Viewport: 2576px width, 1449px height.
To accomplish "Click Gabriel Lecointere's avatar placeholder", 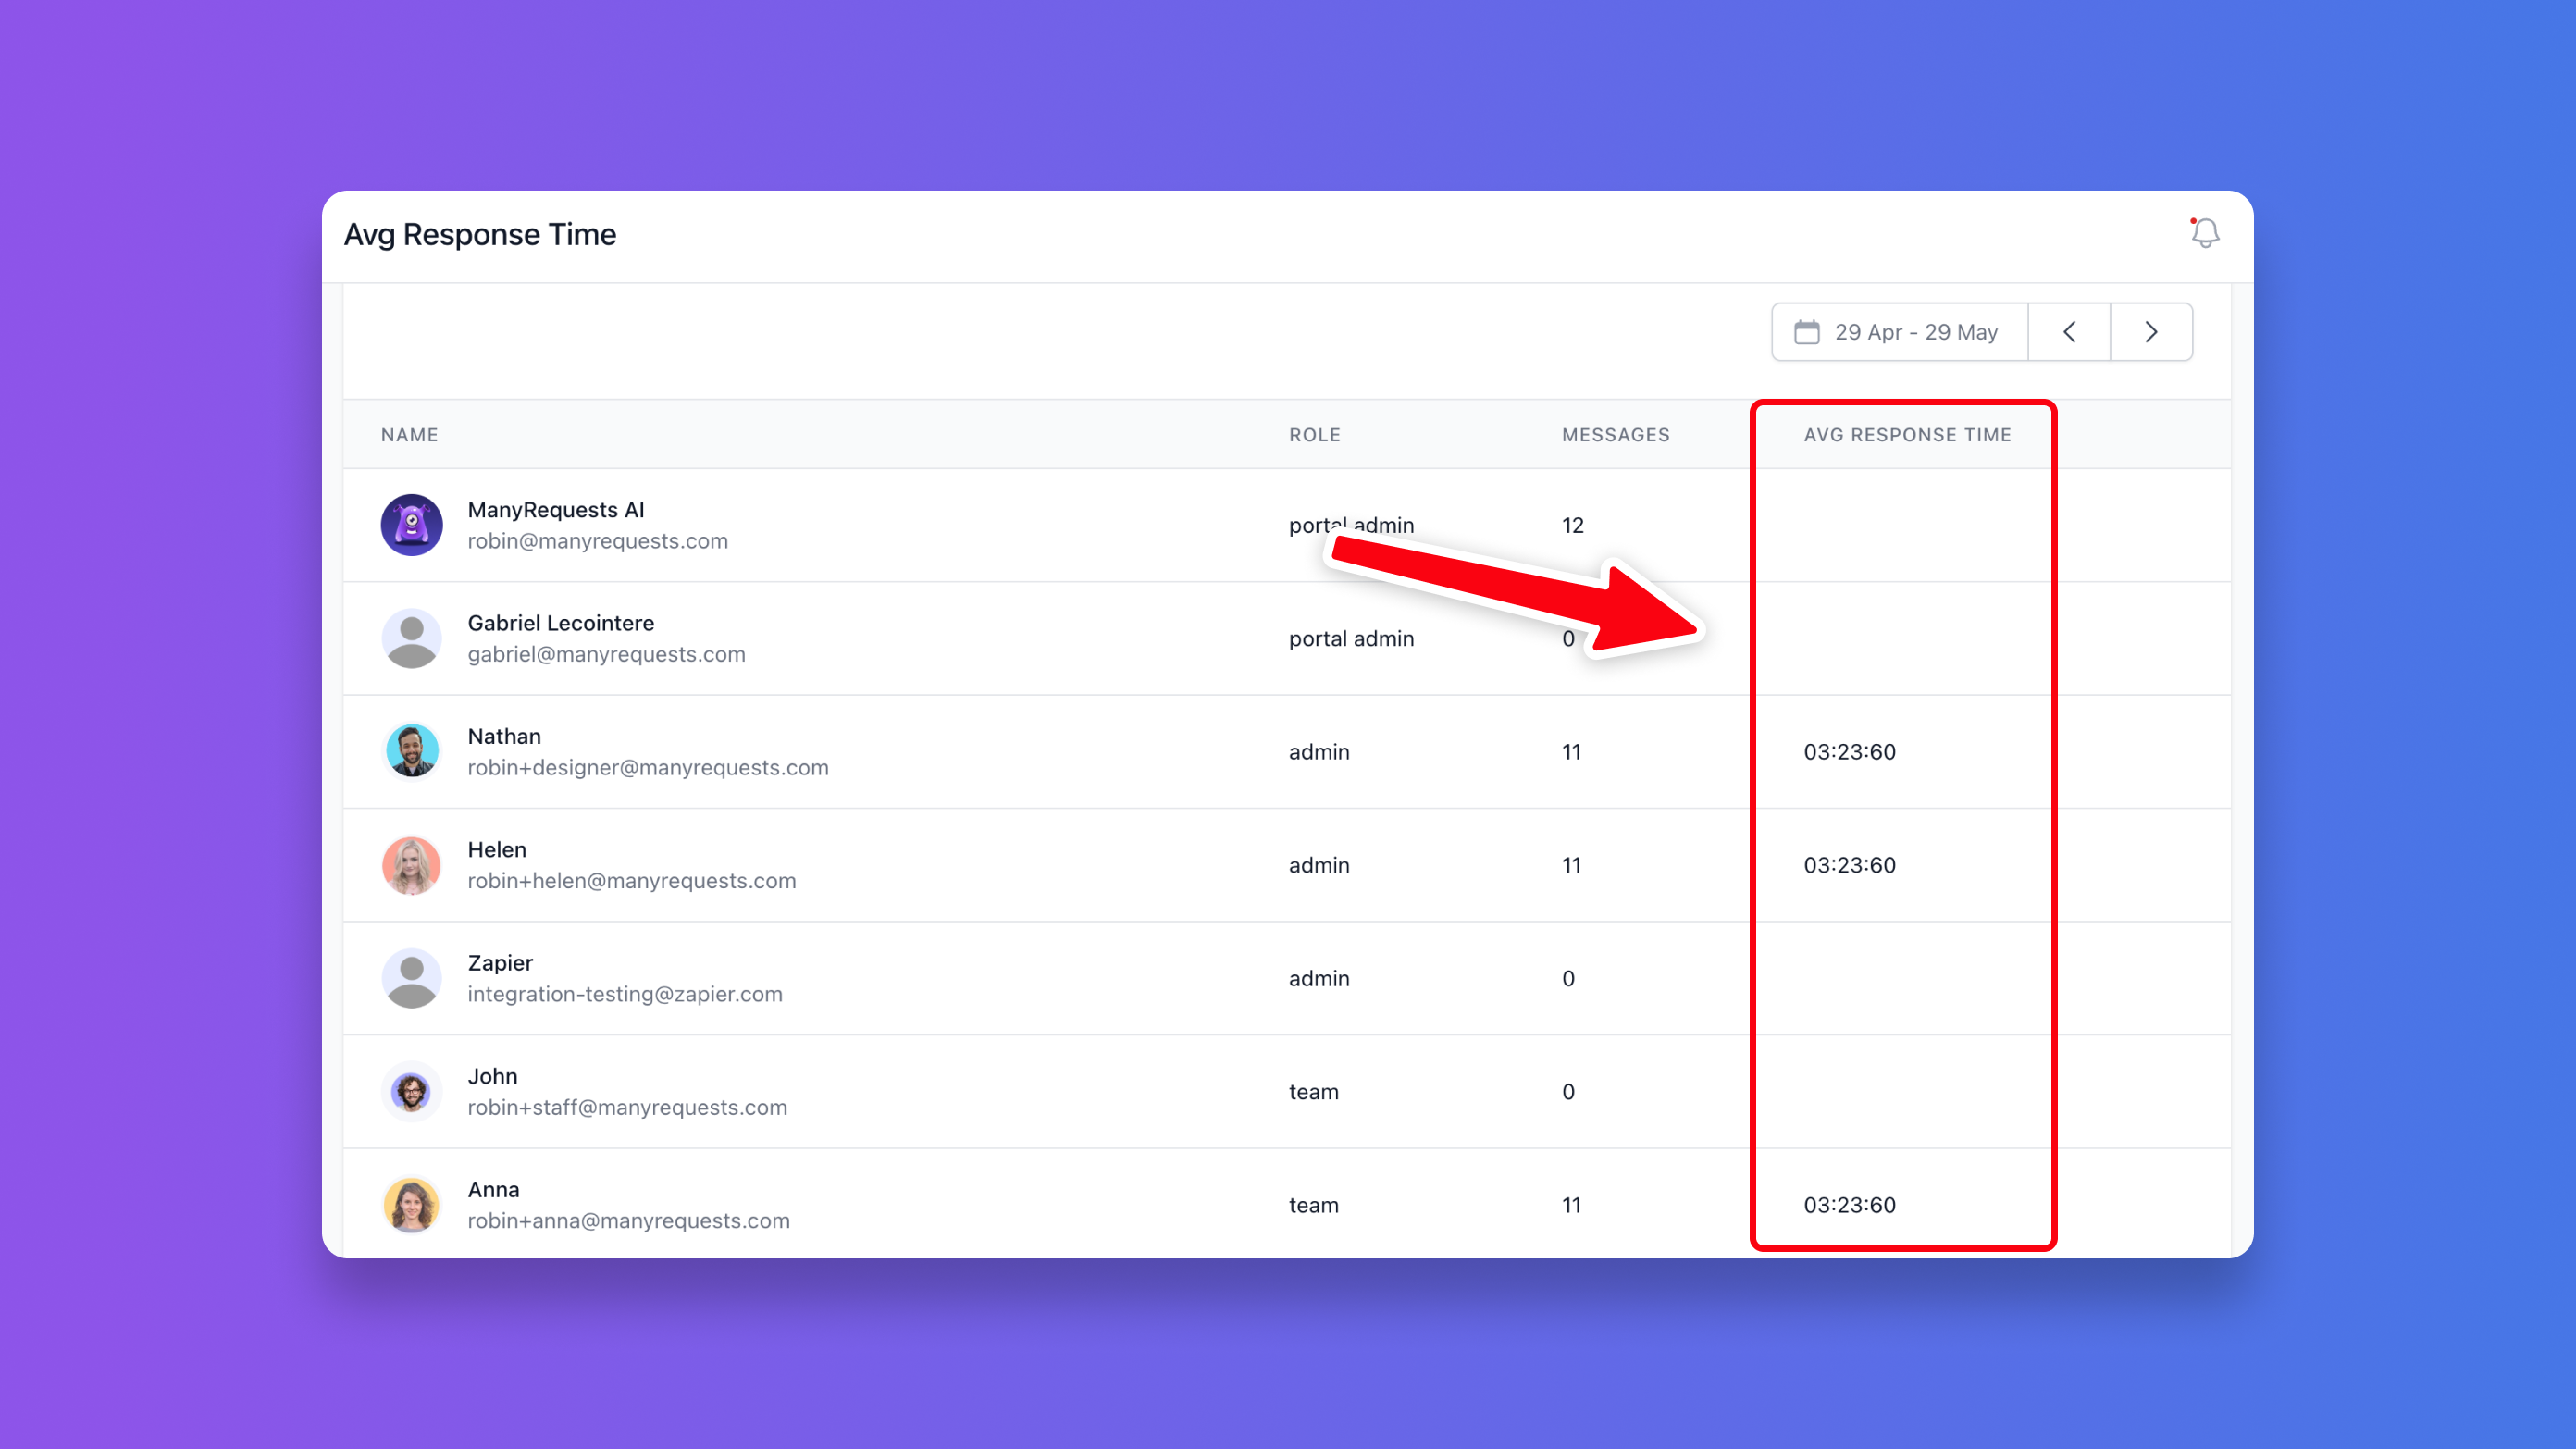I will coord(411,638).
